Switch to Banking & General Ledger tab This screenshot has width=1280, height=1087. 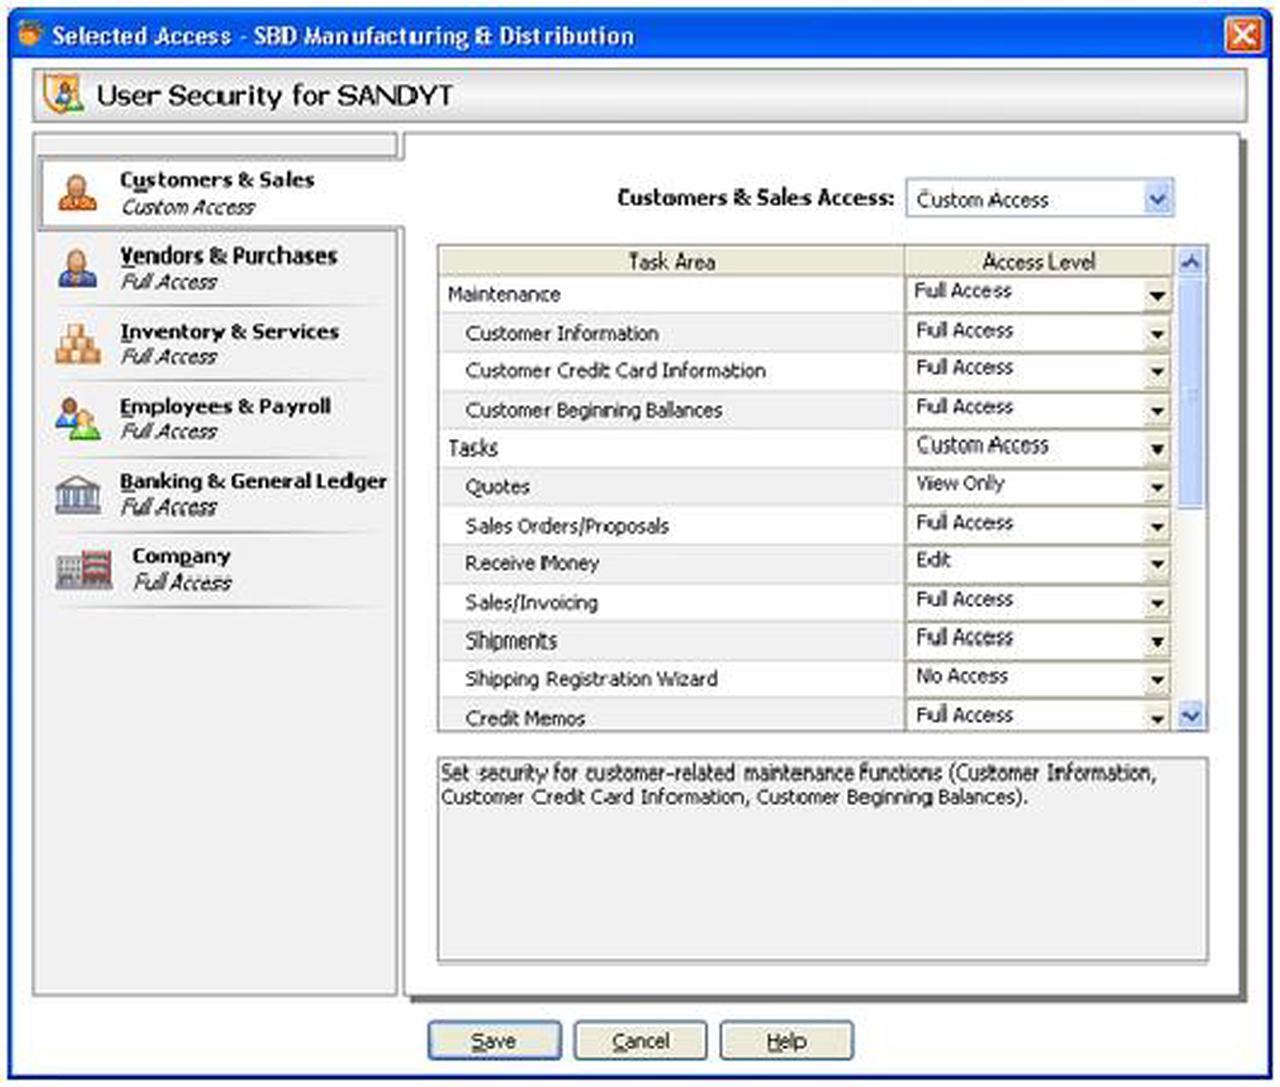[217, 493]
